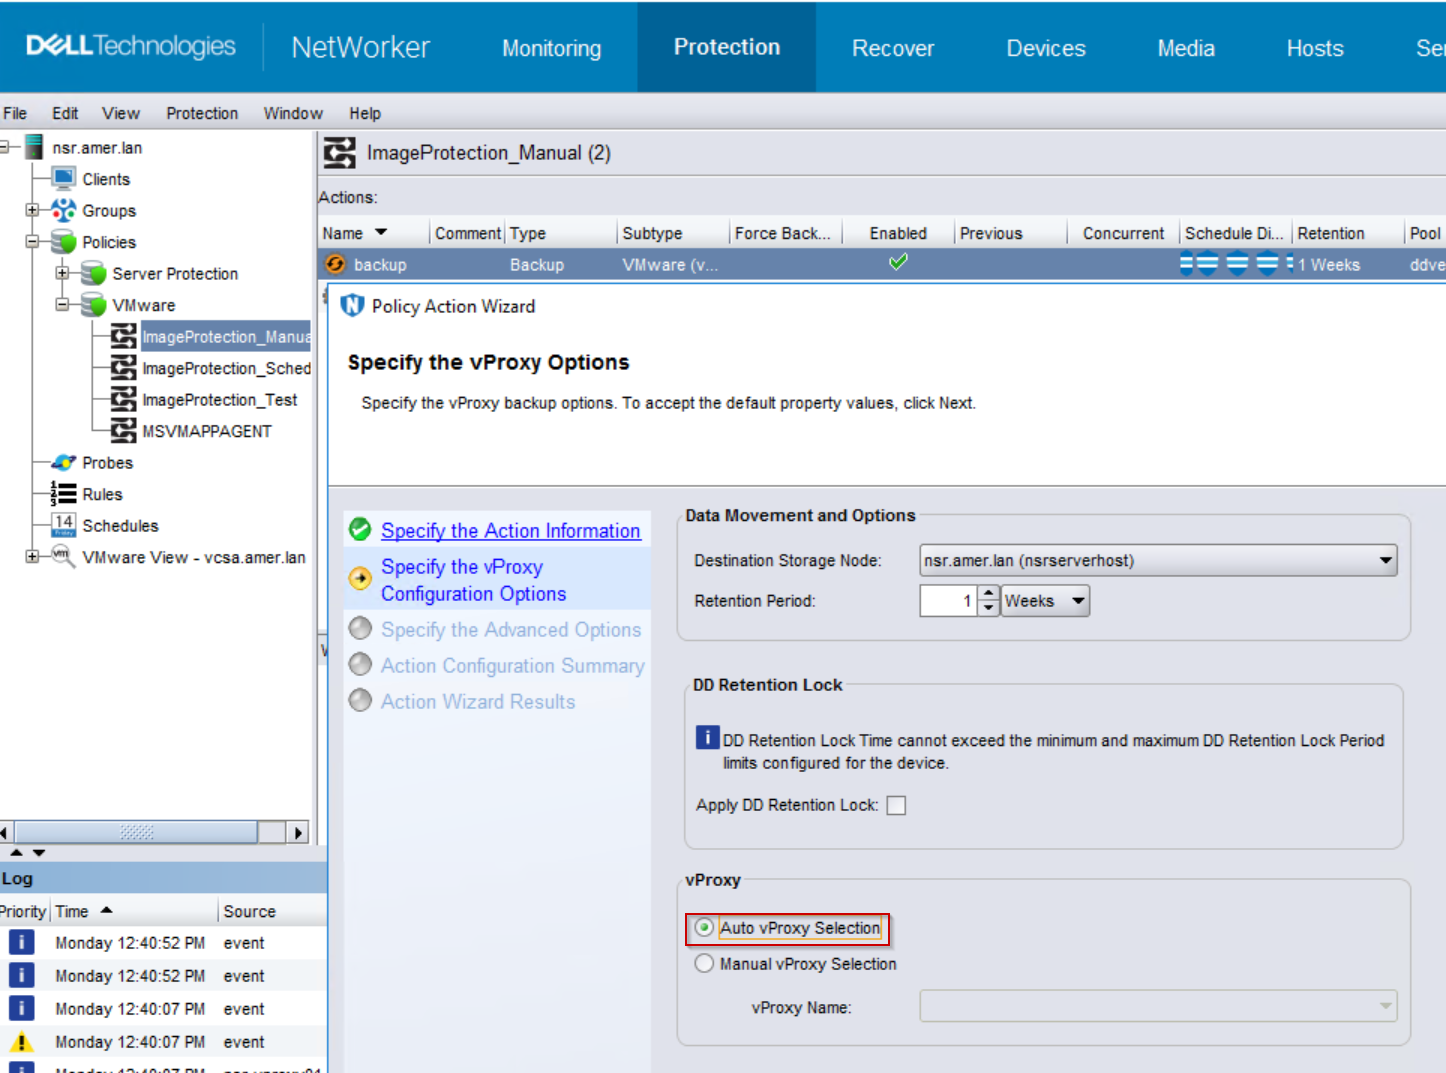Click the Specify the Action Information link

tap(510, 530)
